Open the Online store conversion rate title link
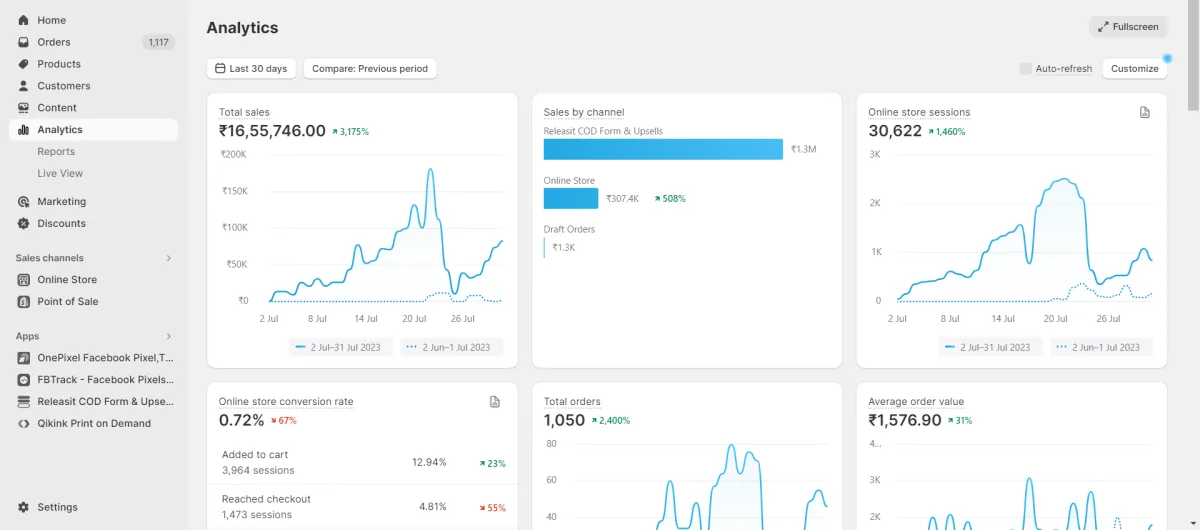 click(x=286, y=402)
